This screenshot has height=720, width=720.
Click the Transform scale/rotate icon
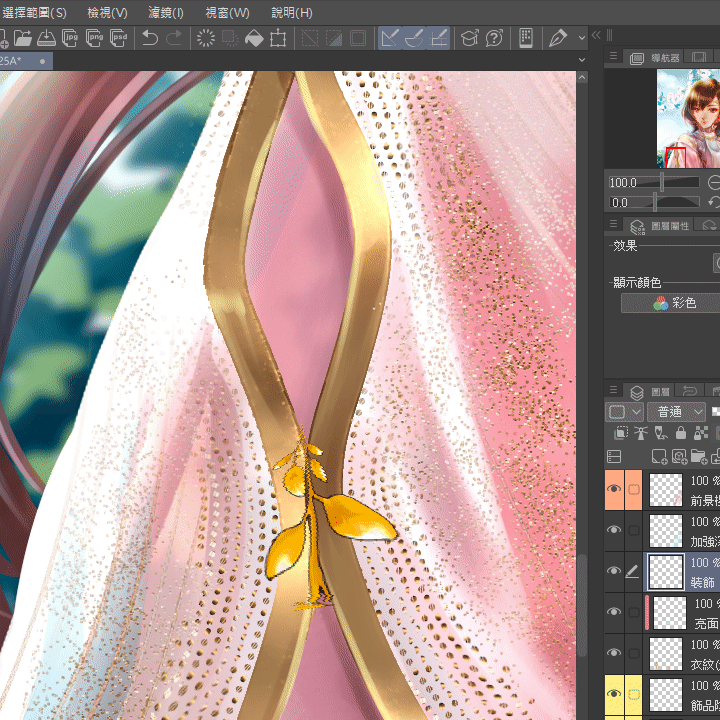tap(278, 38)
